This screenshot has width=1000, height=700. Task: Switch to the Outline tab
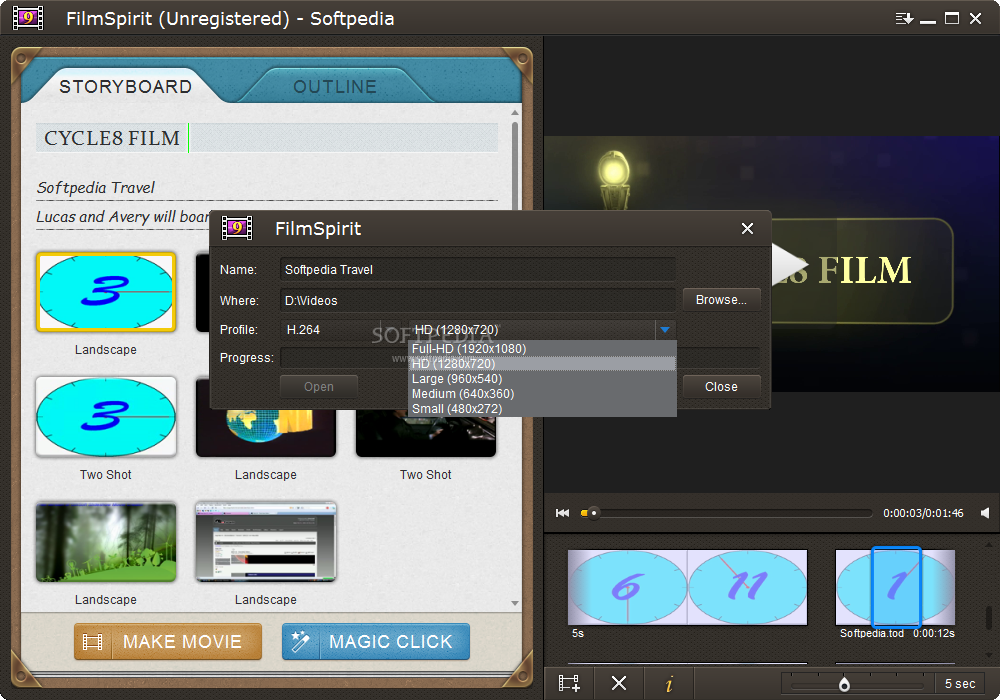point(335,87)
